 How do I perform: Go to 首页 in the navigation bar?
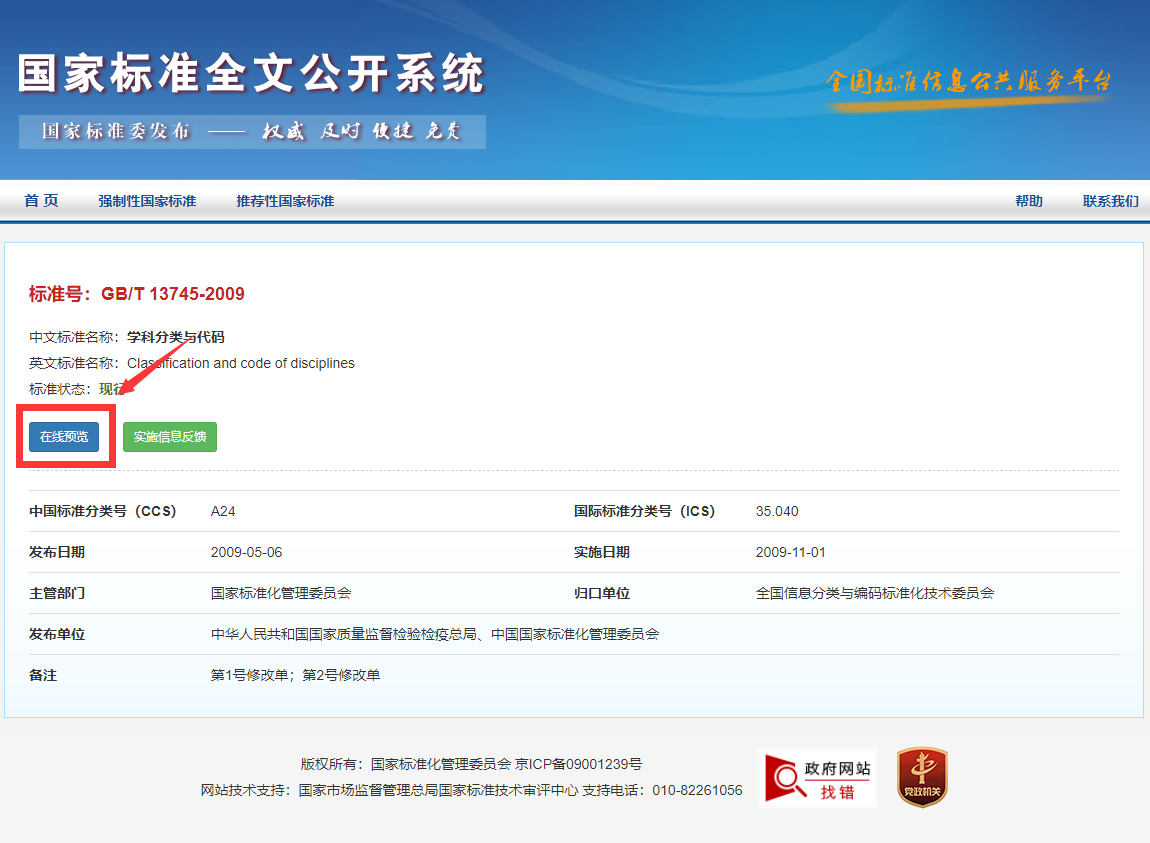(x=41, y=201)
